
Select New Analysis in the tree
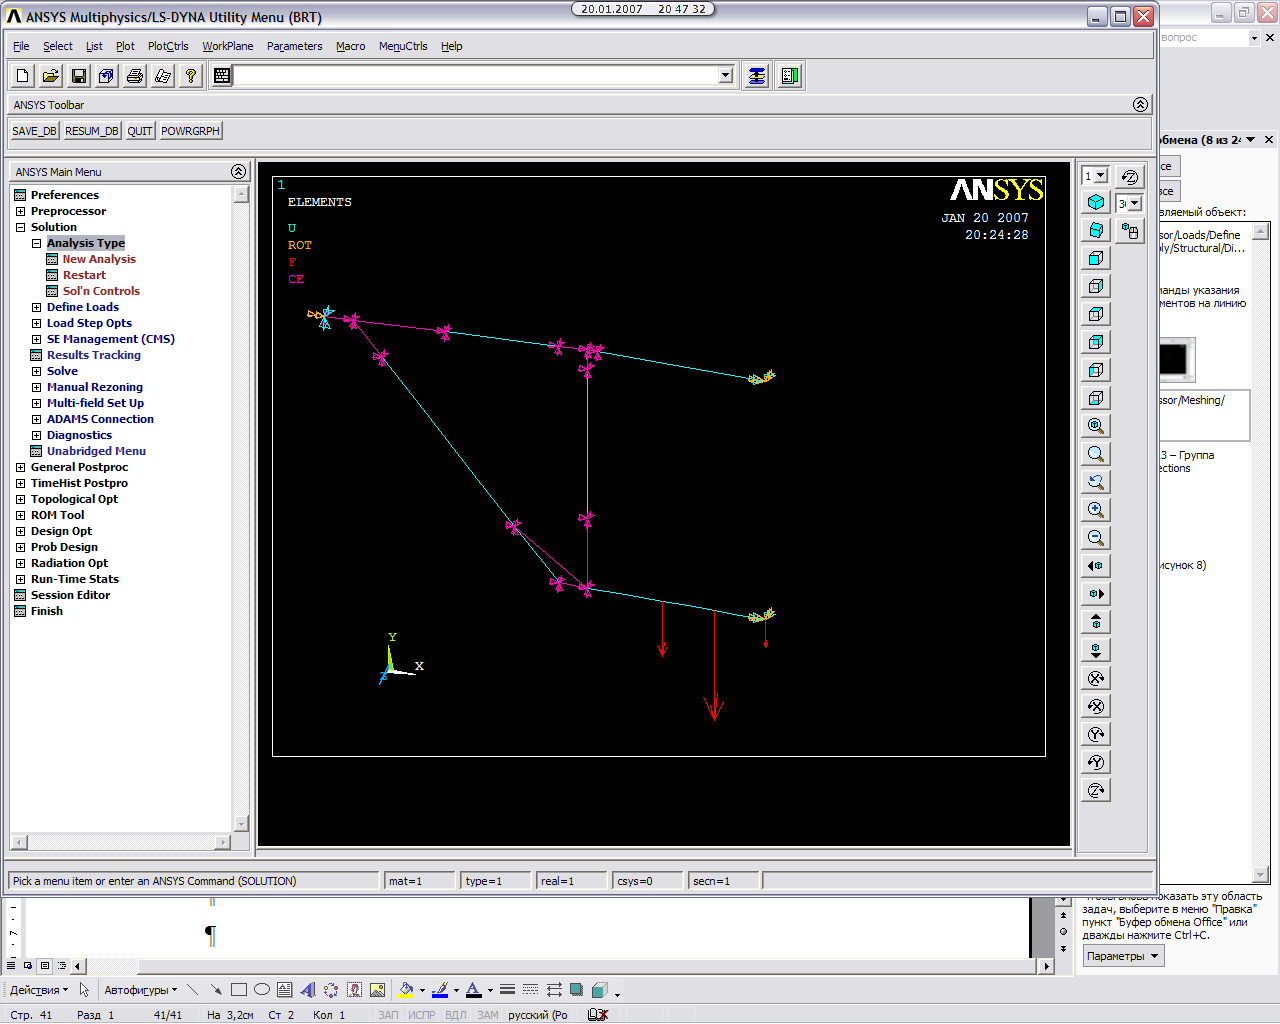[x=99, y=259]
